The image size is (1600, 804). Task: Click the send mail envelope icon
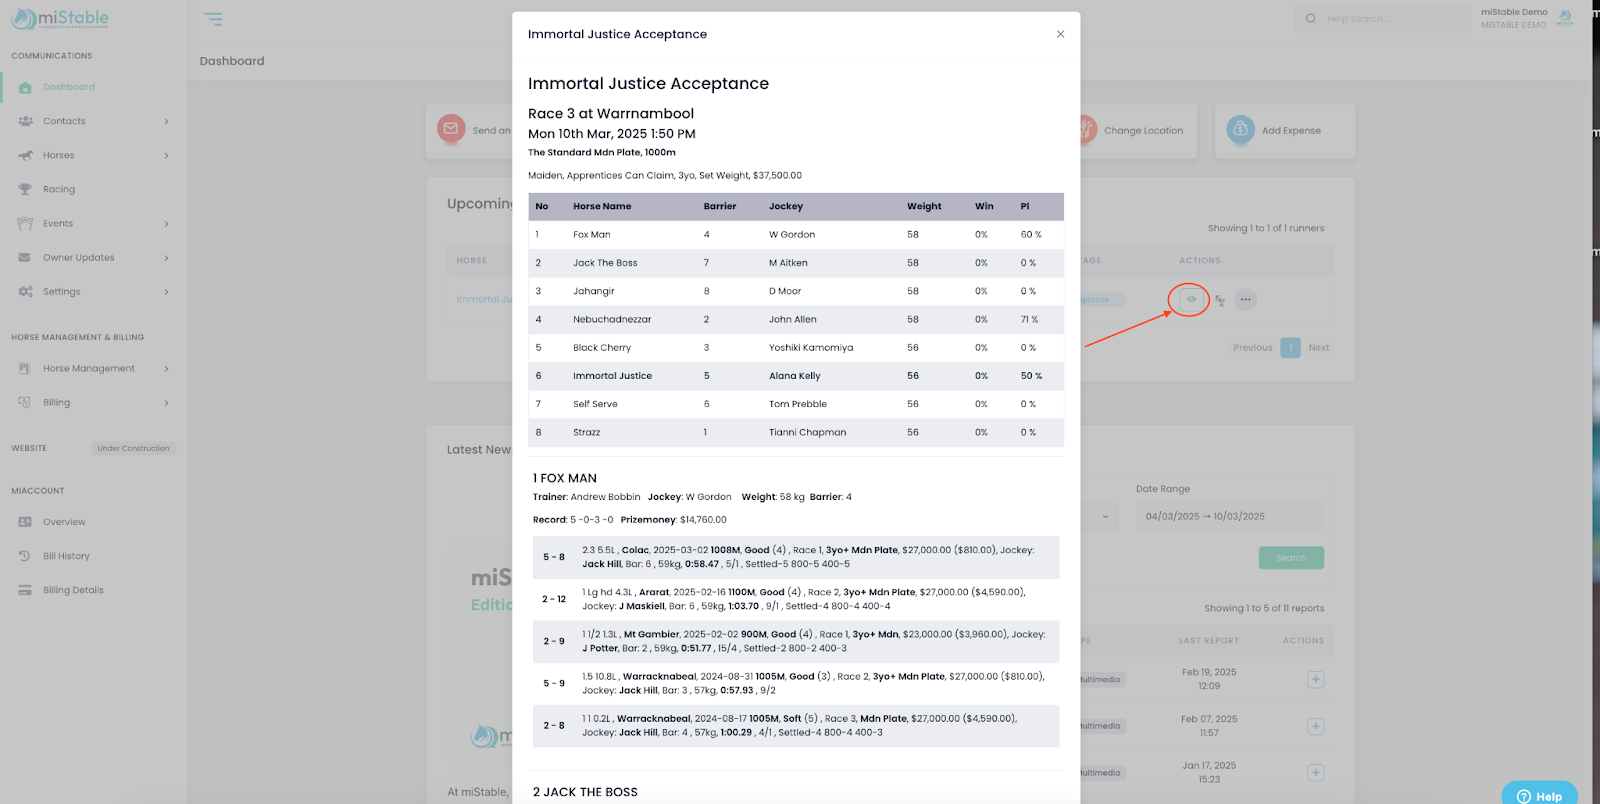(451, 129)
